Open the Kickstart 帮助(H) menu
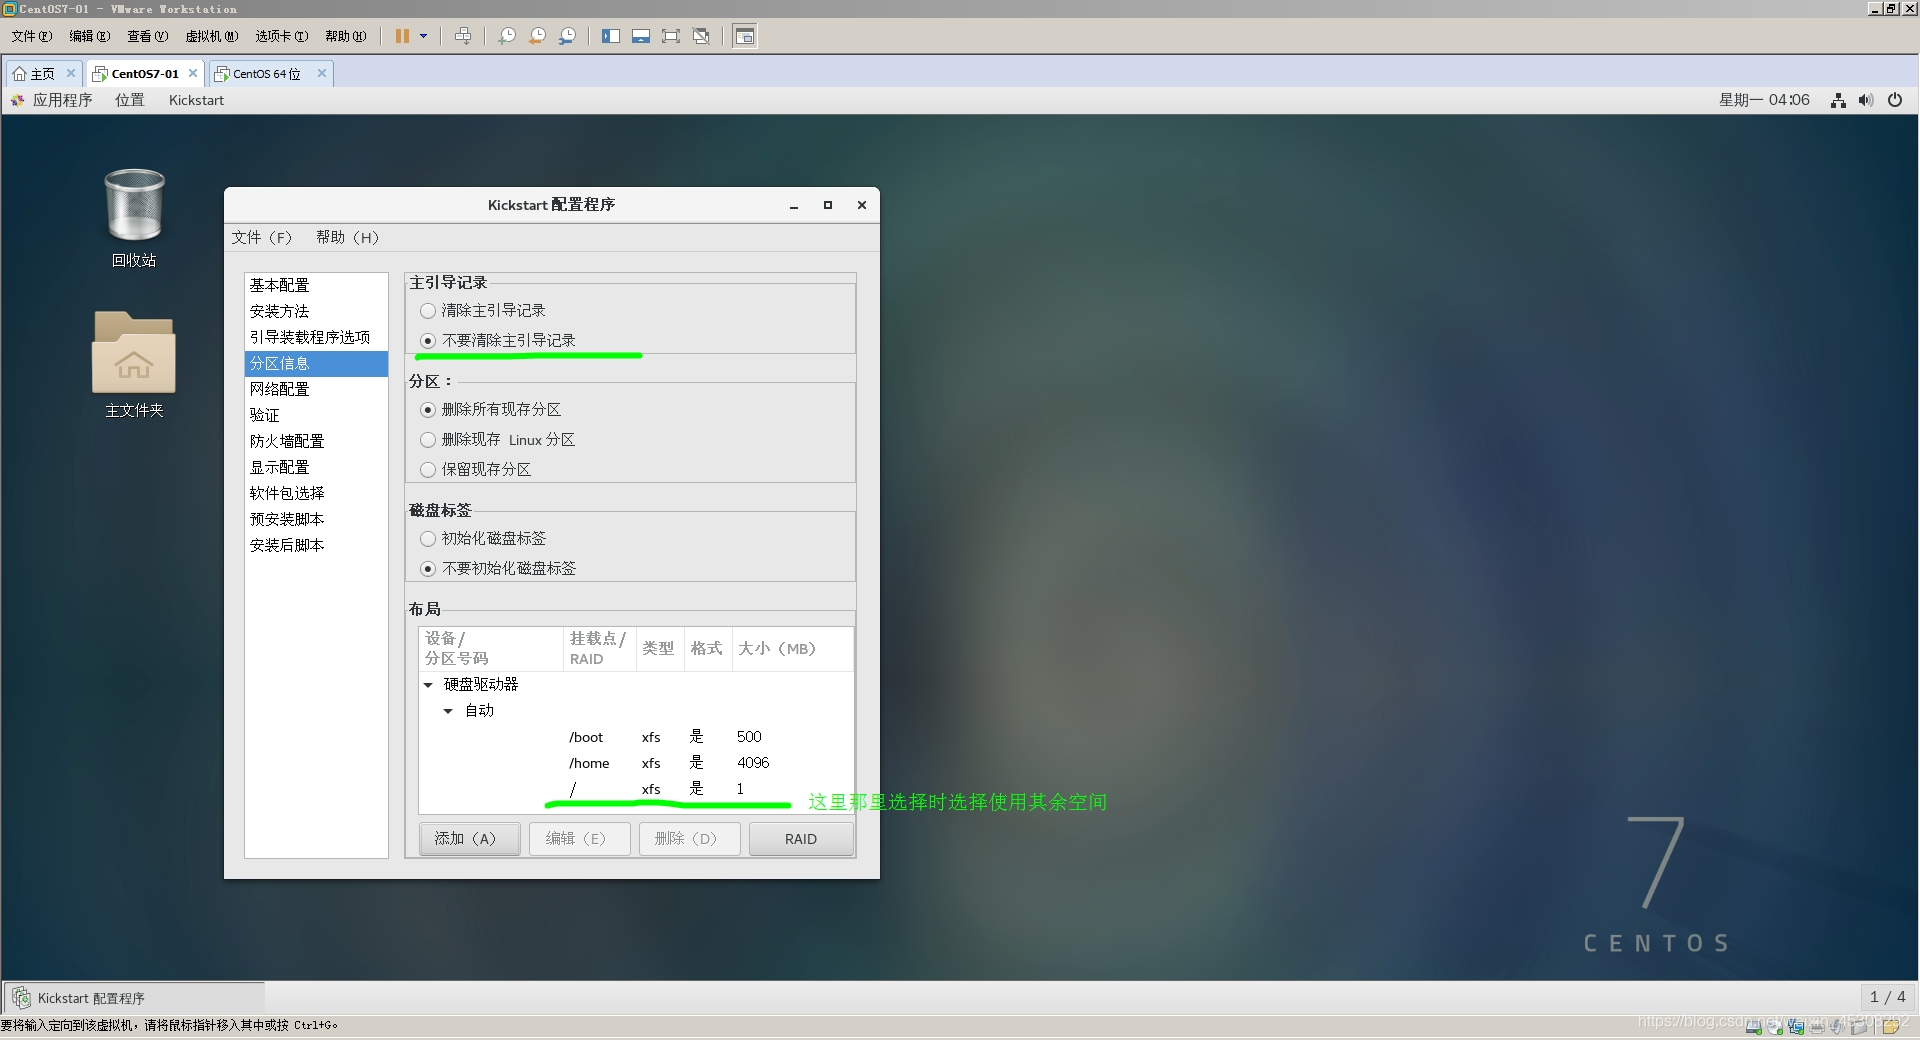 pos(347,237)
